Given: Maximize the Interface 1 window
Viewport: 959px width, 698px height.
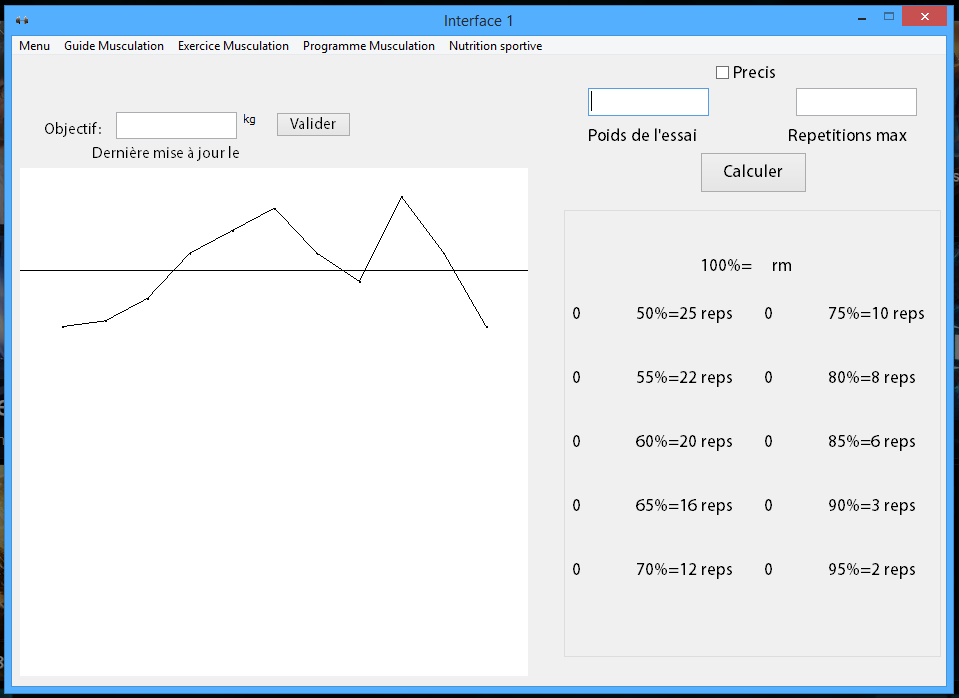Looking at the screenshot, I should (887, 17).
